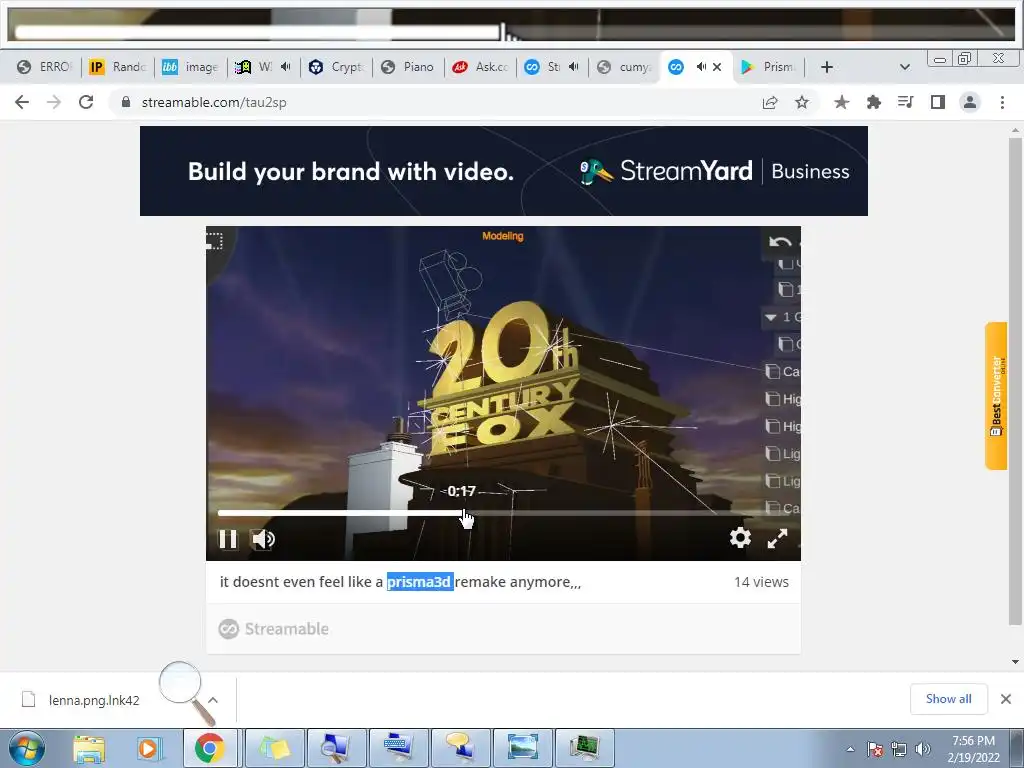
Task: Open Sticky Notes from the taskbar
Action: [x=275, y=748]
